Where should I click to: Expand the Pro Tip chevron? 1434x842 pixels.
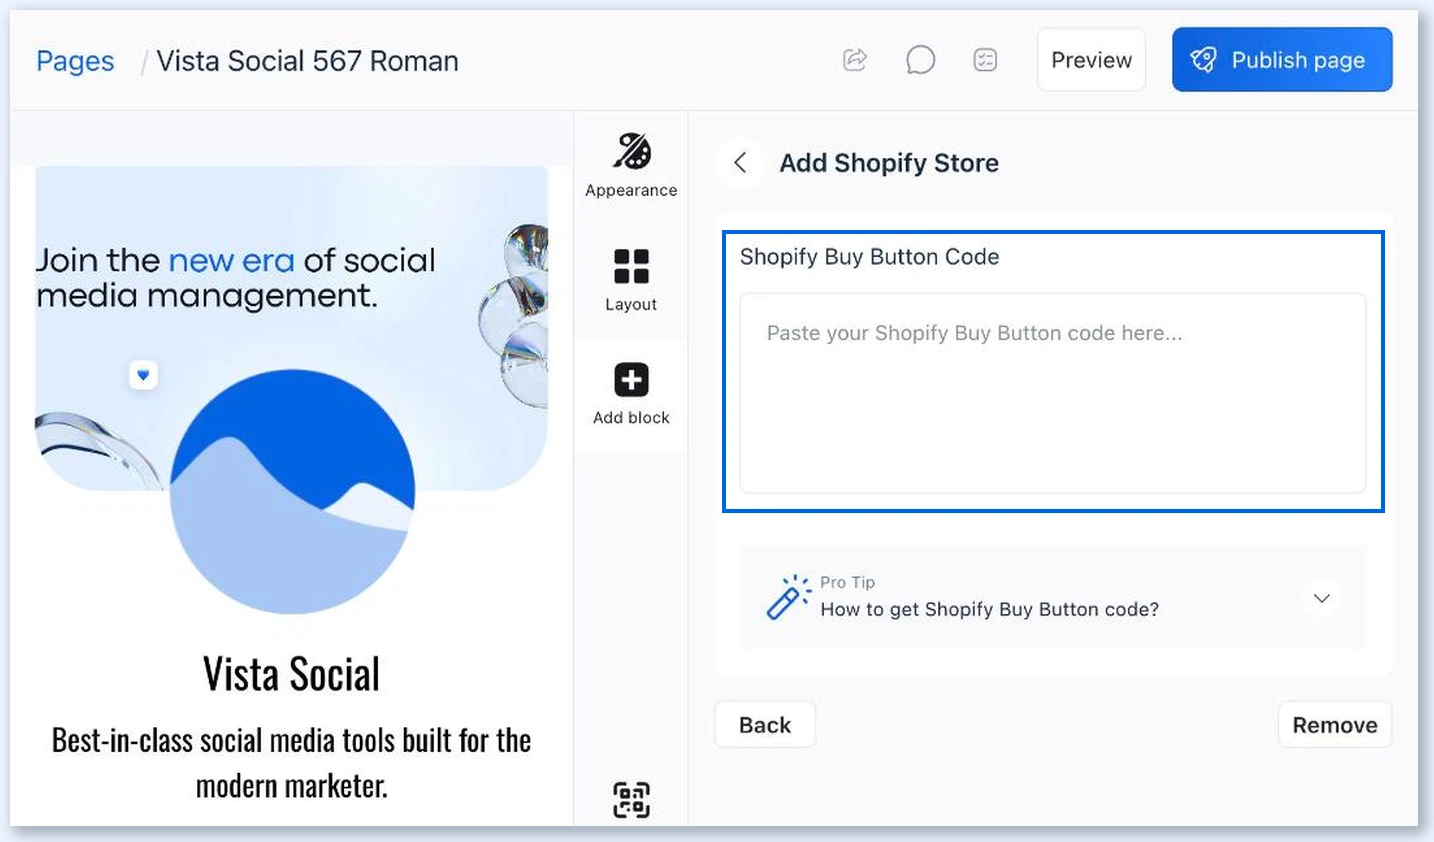coord(1322,598)
